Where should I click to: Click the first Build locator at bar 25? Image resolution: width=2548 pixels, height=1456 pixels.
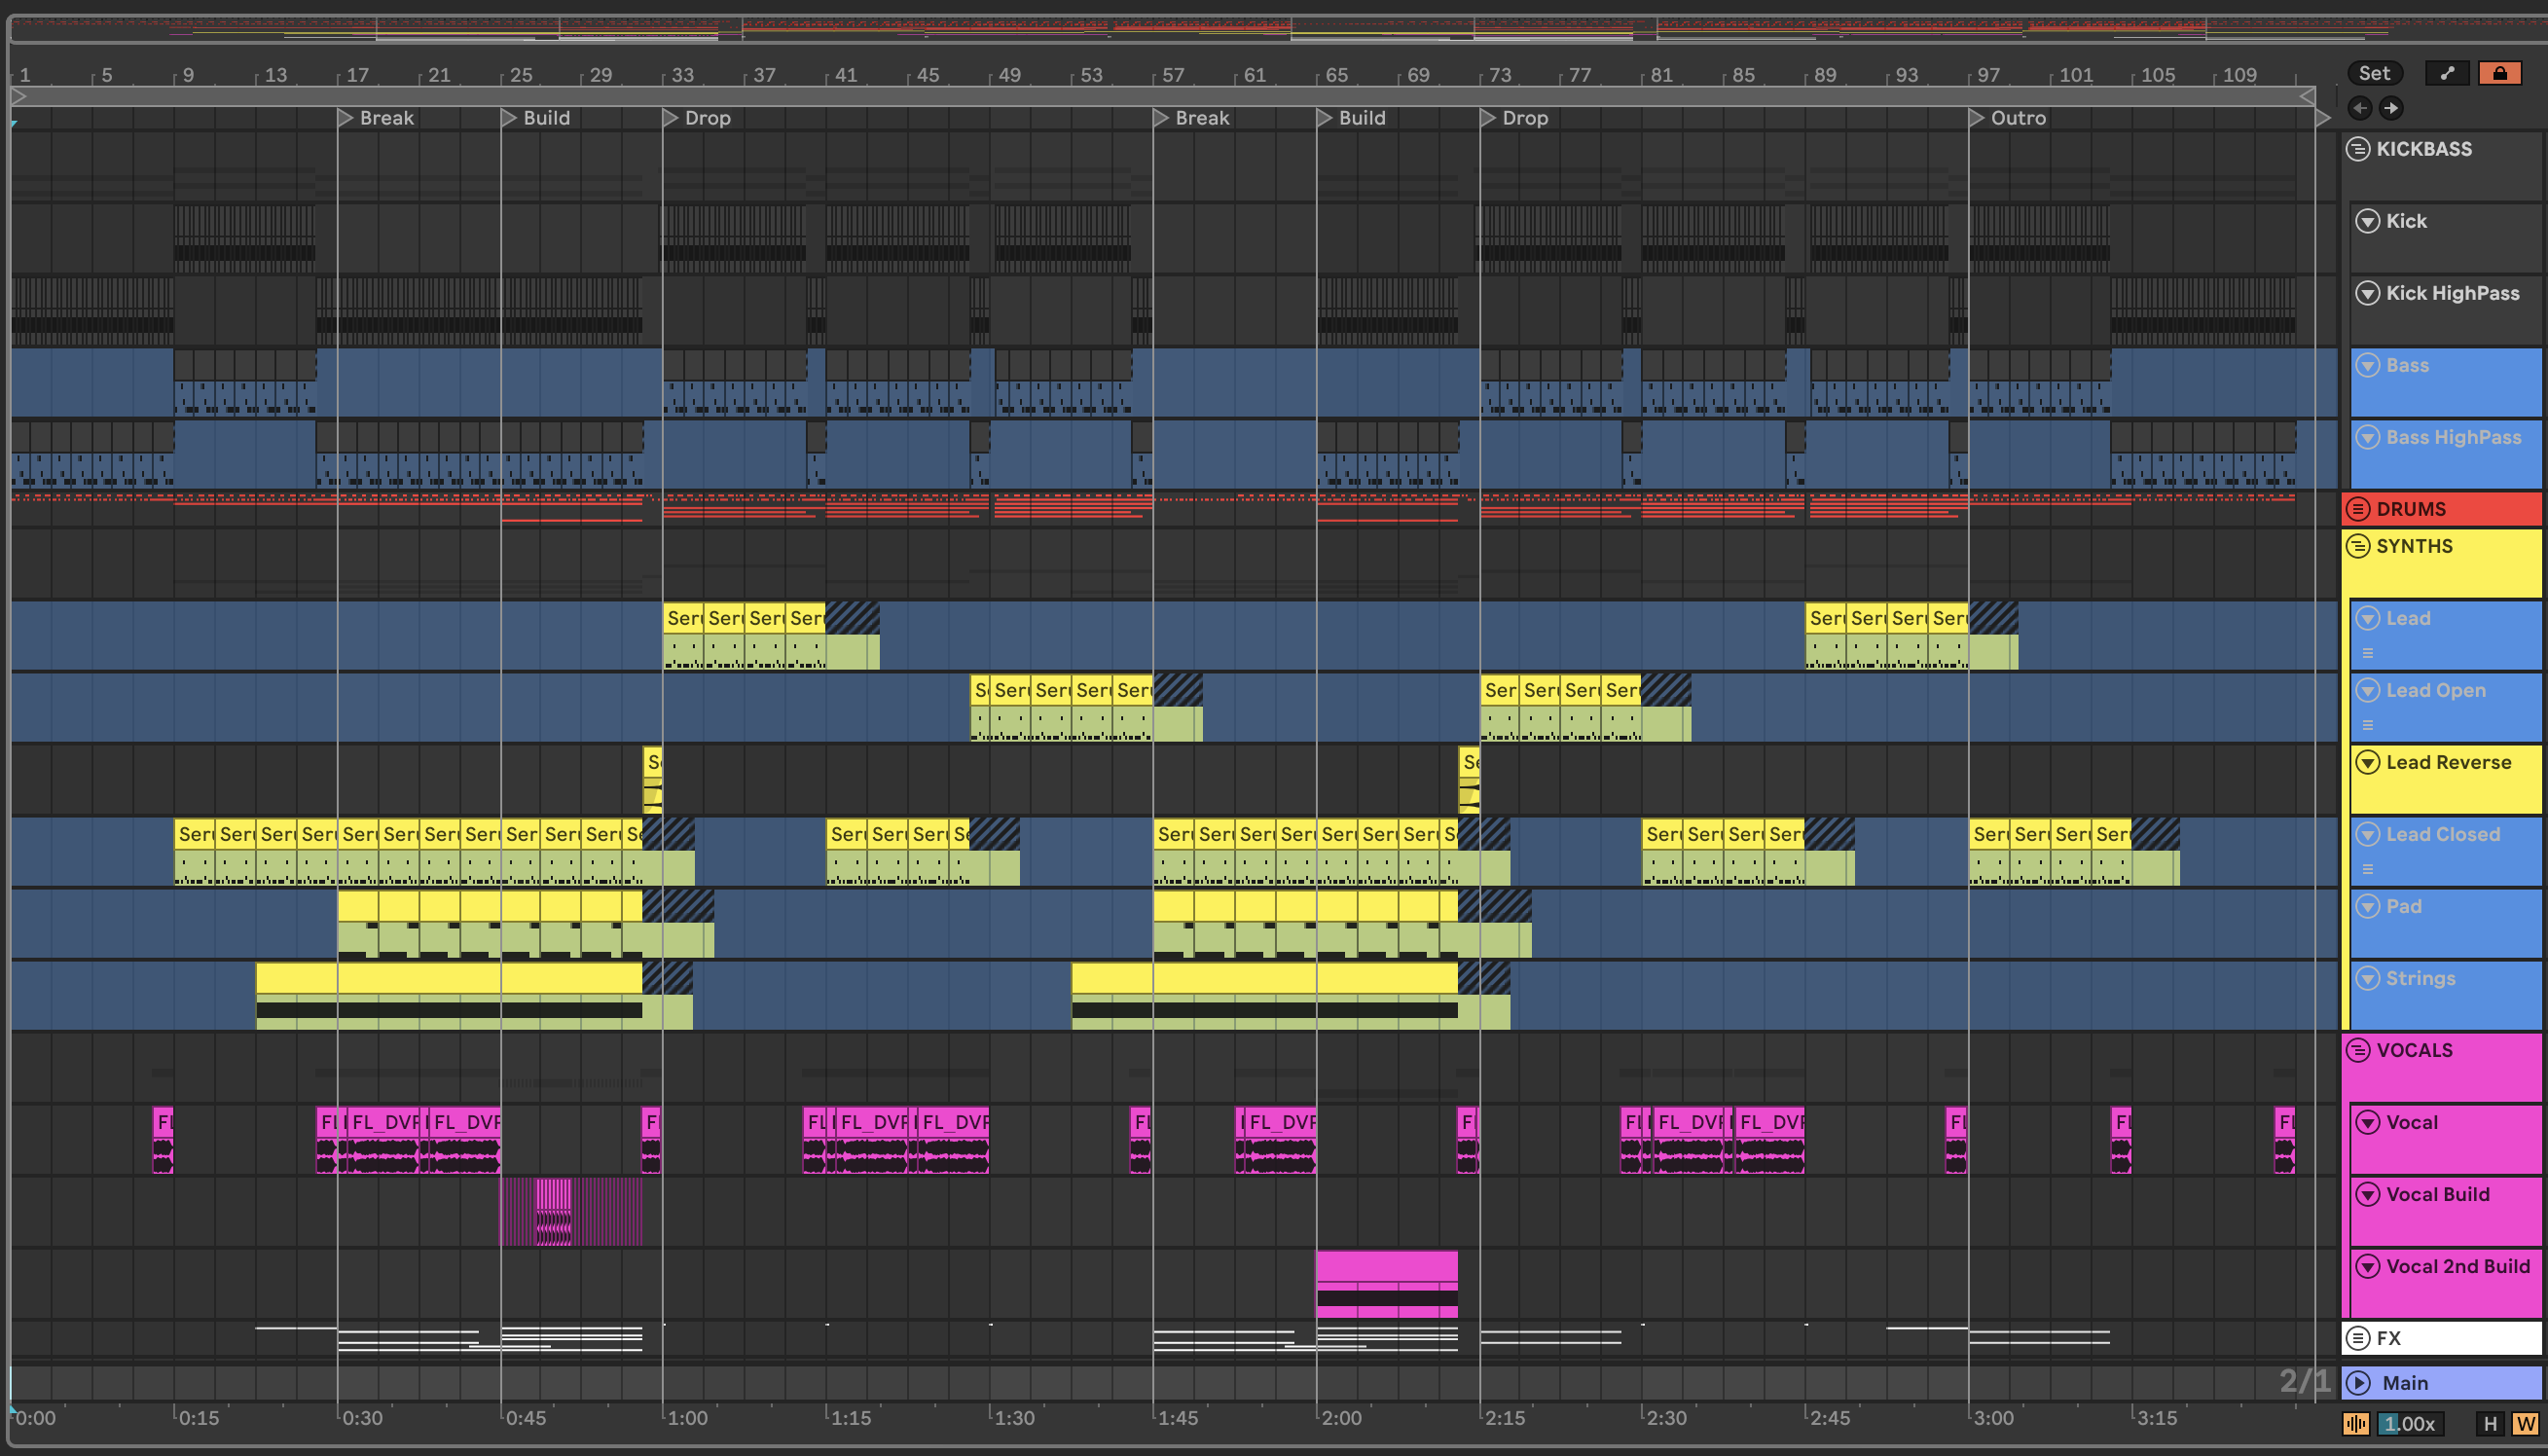(537, 118)
